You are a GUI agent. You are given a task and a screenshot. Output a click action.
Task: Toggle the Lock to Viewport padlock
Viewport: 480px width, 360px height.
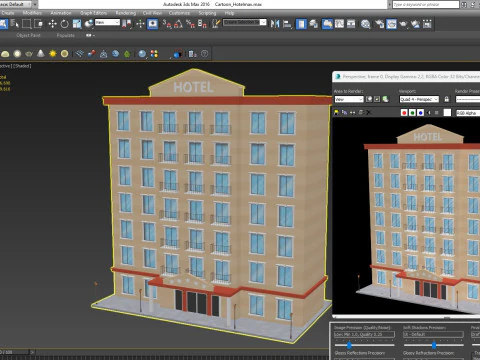click(447, 99)
